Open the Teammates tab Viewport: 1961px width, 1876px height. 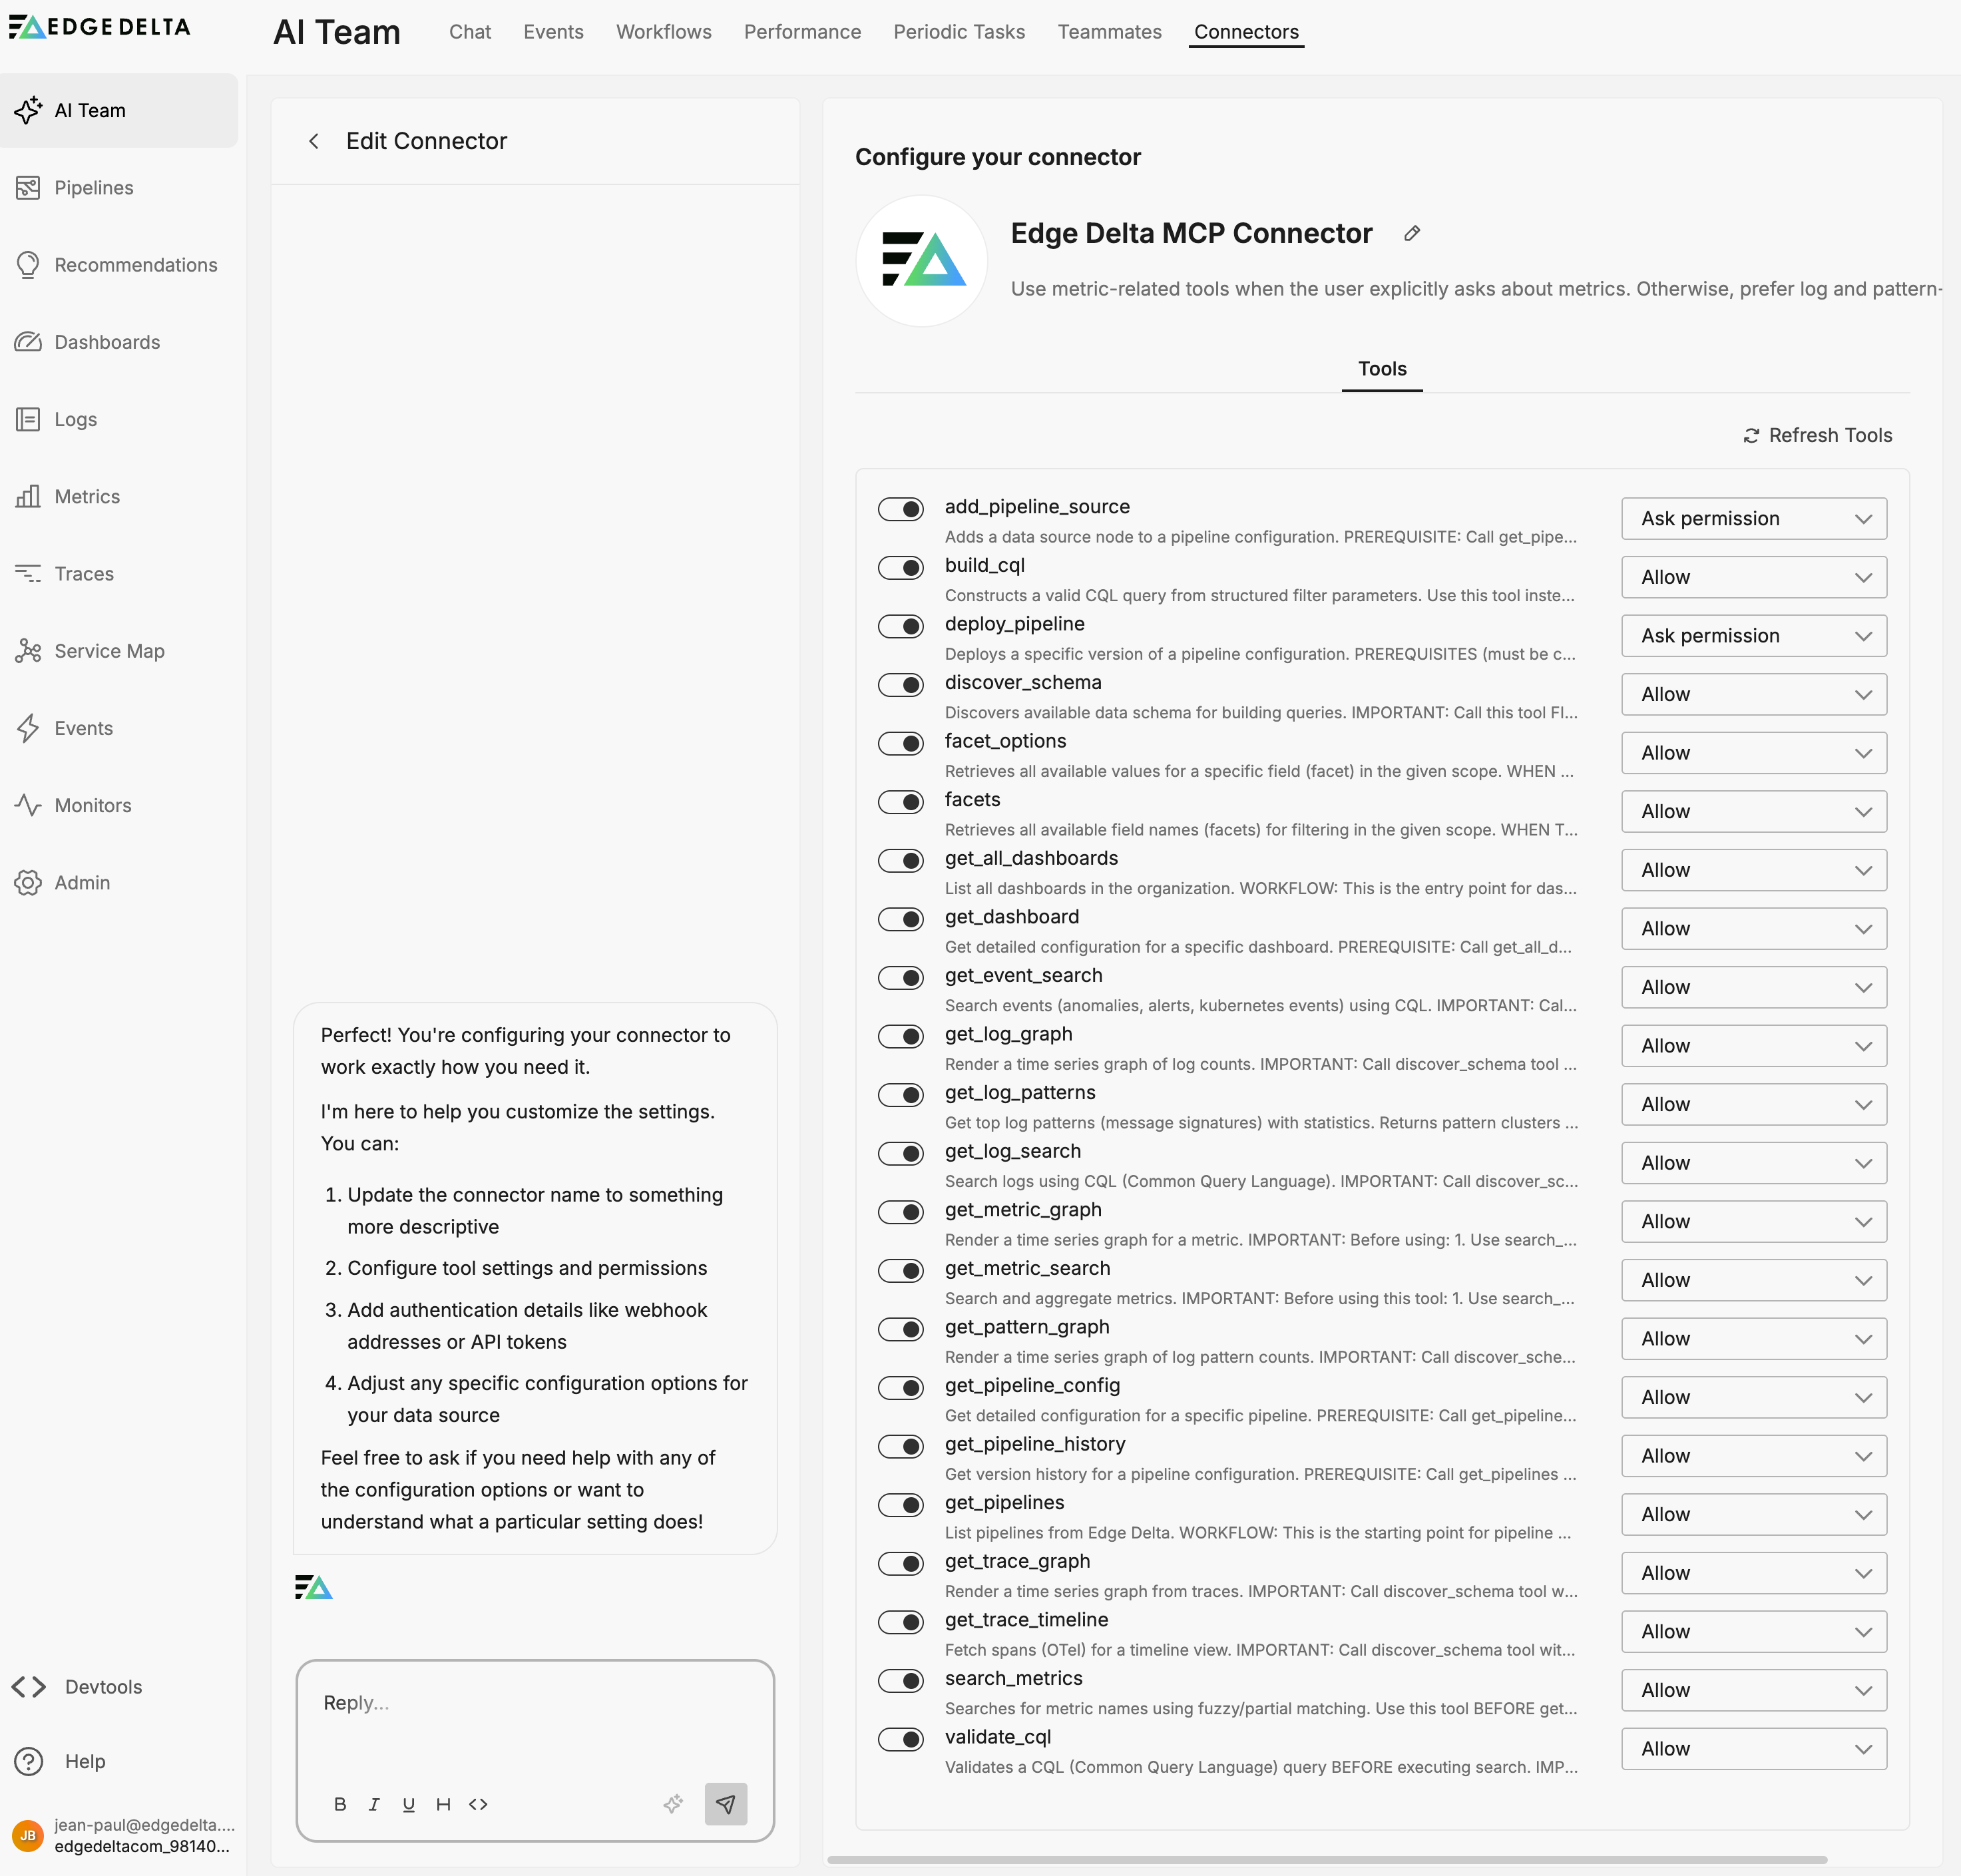point(1109,31)
